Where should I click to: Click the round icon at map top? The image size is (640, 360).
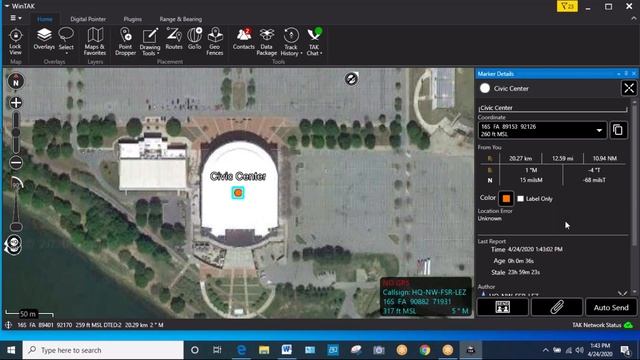click(x=351, y=78)
